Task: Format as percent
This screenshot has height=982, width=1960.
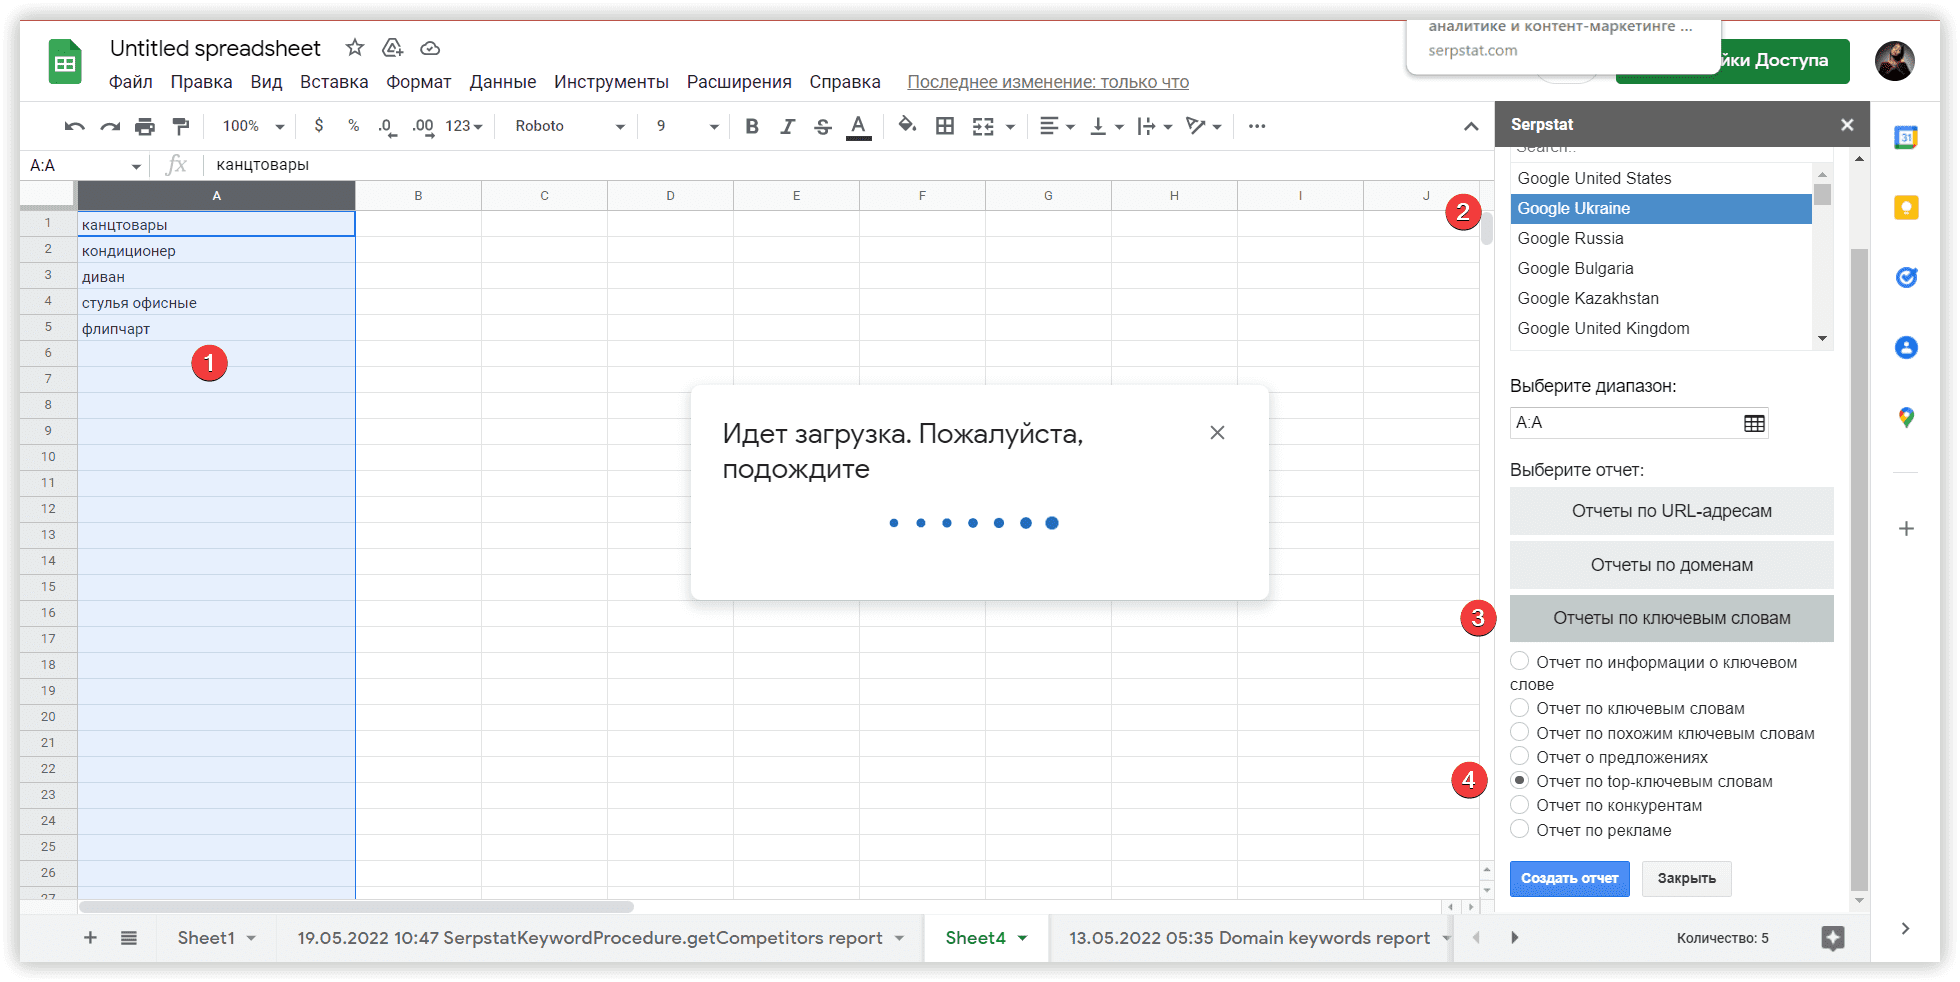Action: point(353,125)
